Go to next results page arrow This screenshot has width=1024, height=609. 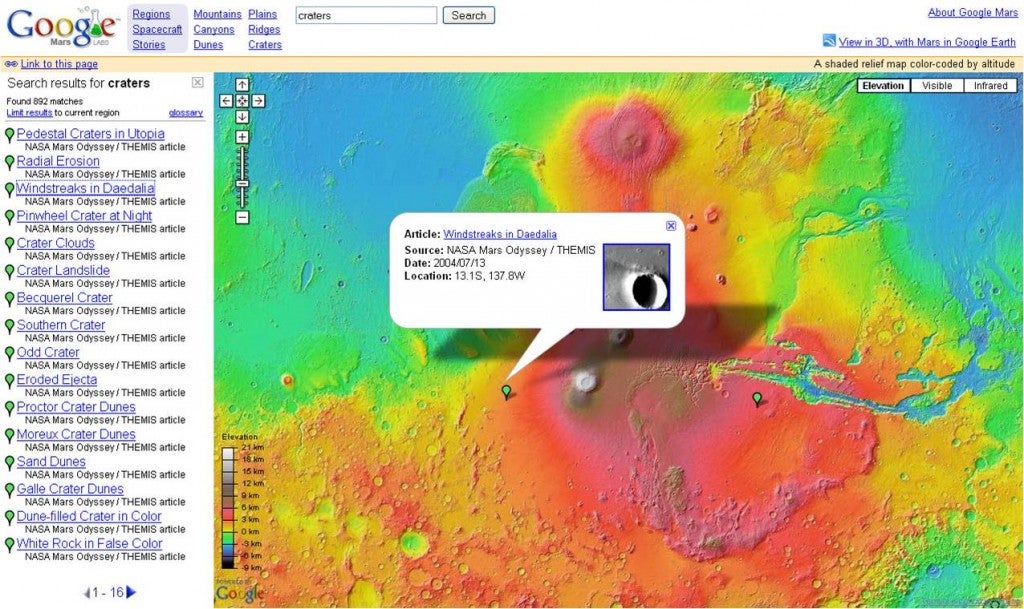click(131, 592)
